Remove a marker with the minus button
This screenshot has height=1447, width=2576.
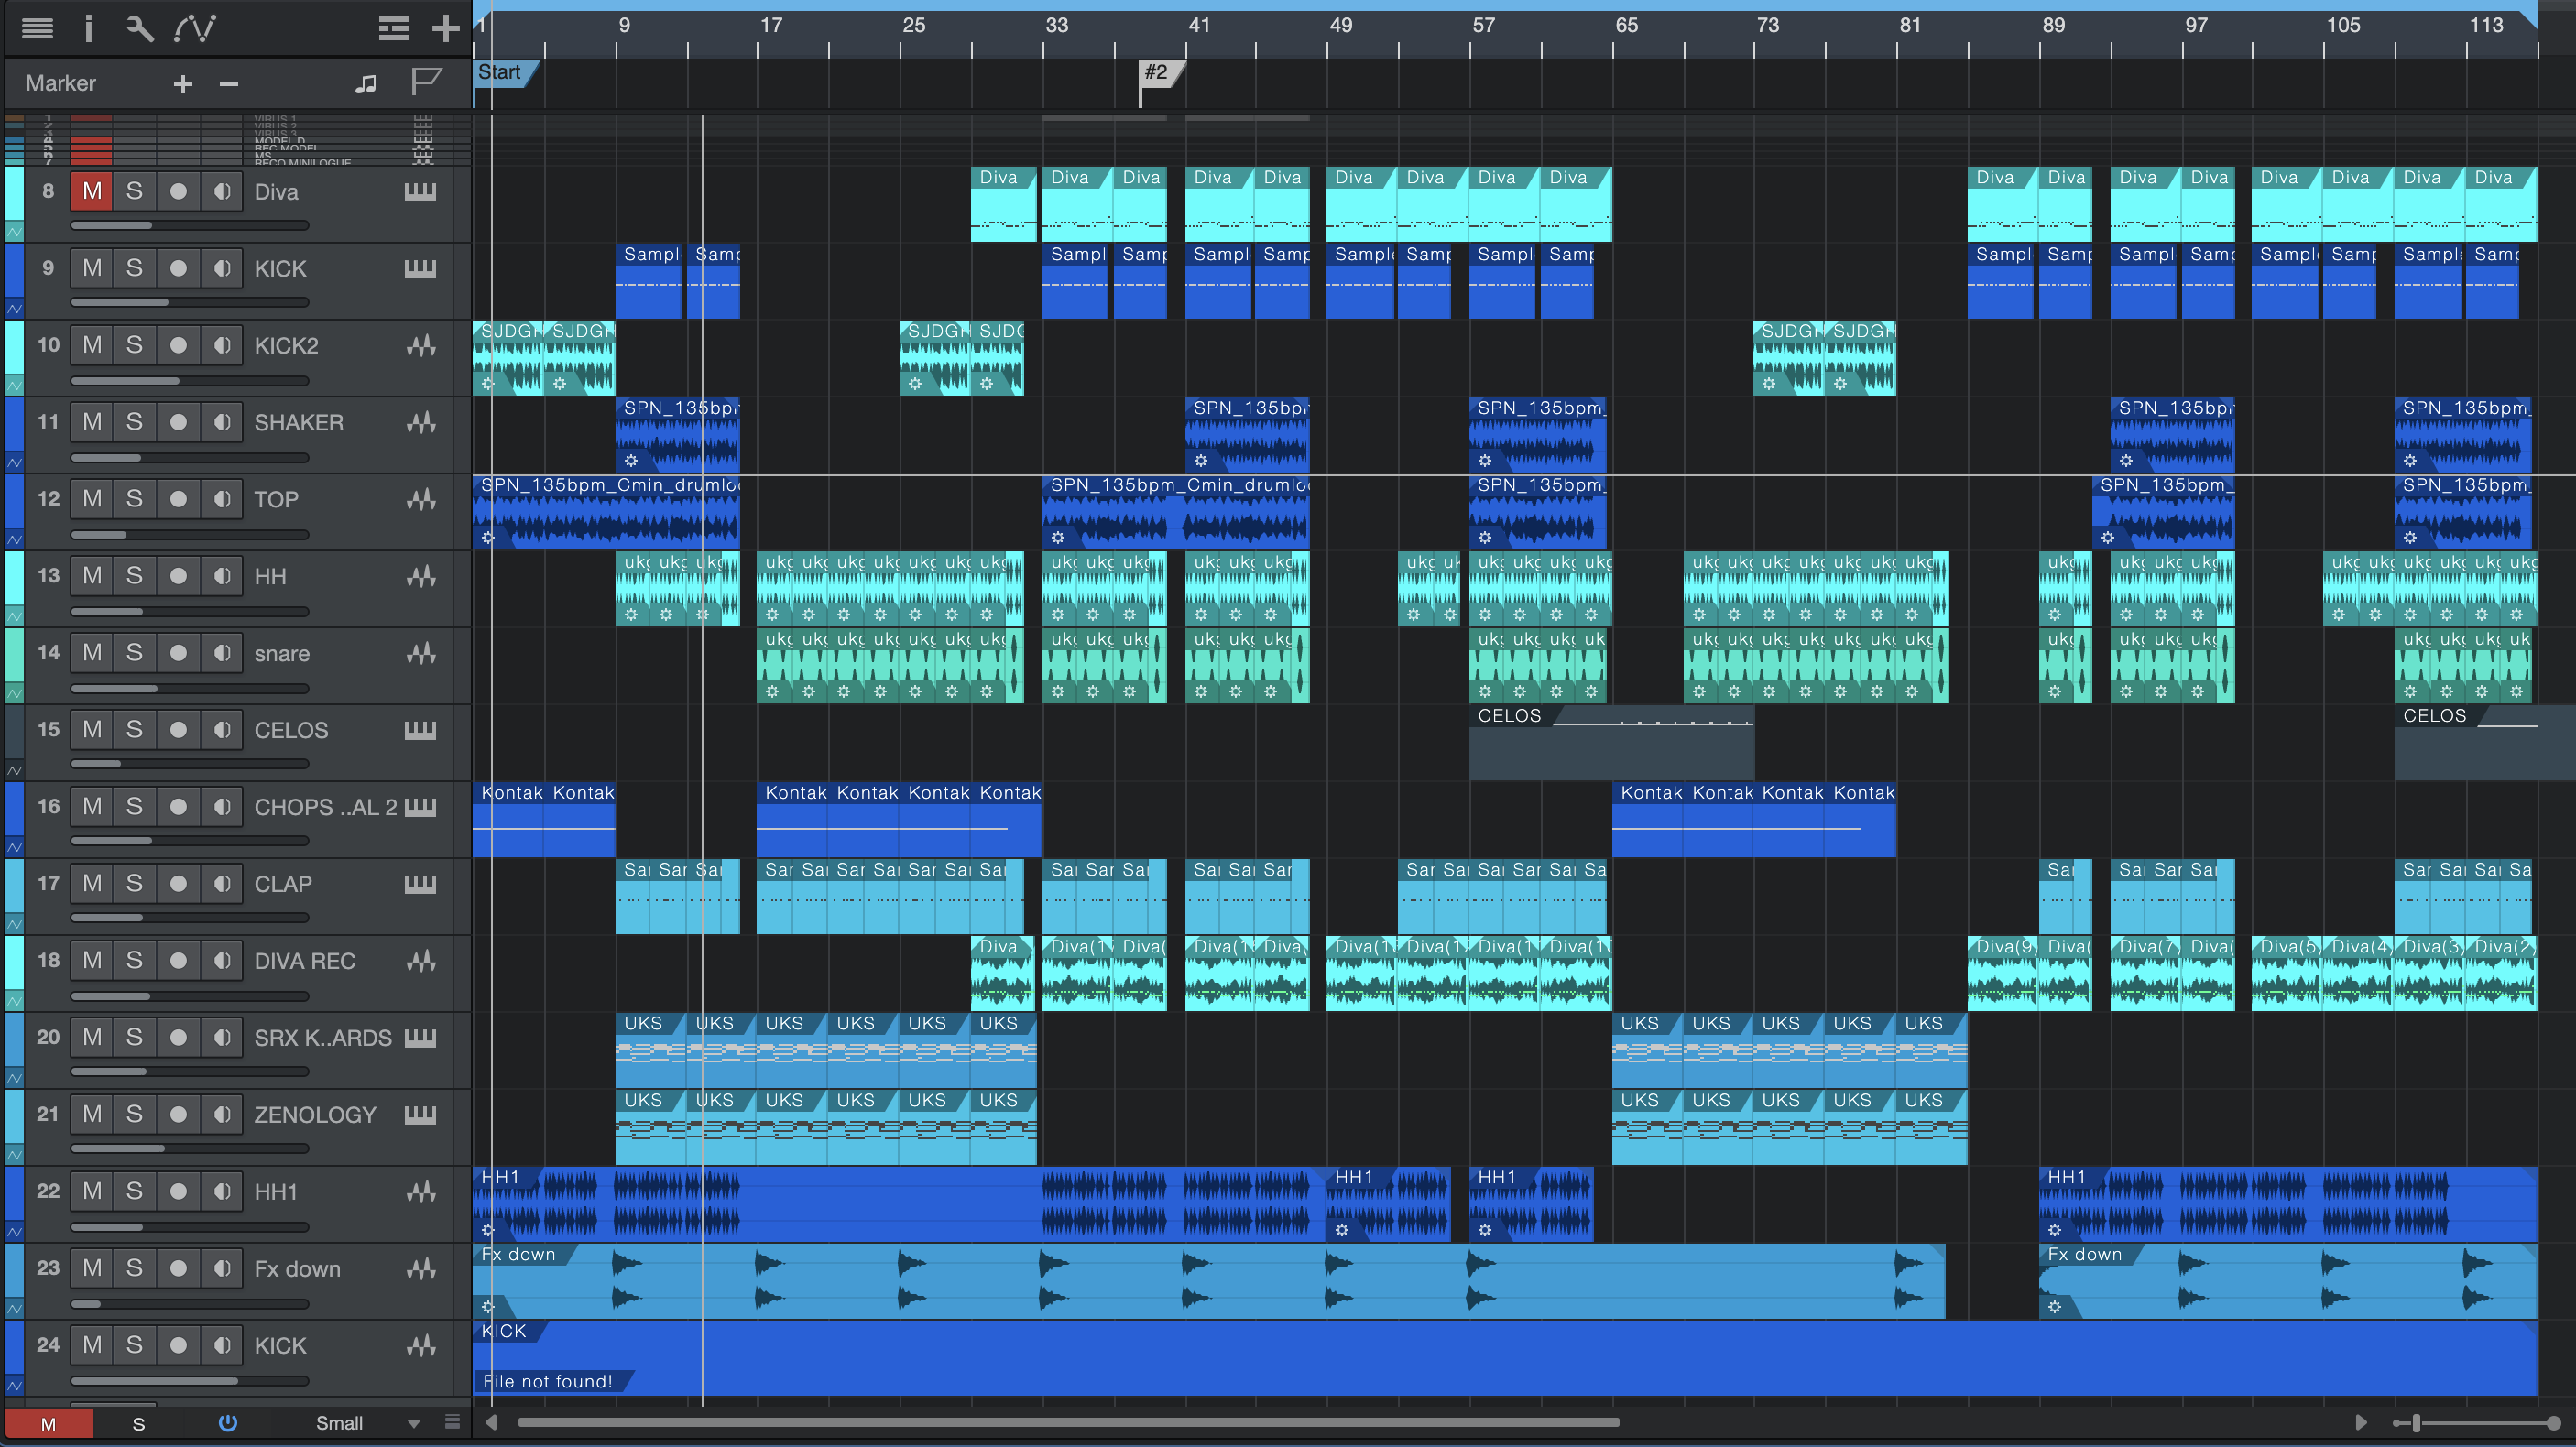coord(228,84)
